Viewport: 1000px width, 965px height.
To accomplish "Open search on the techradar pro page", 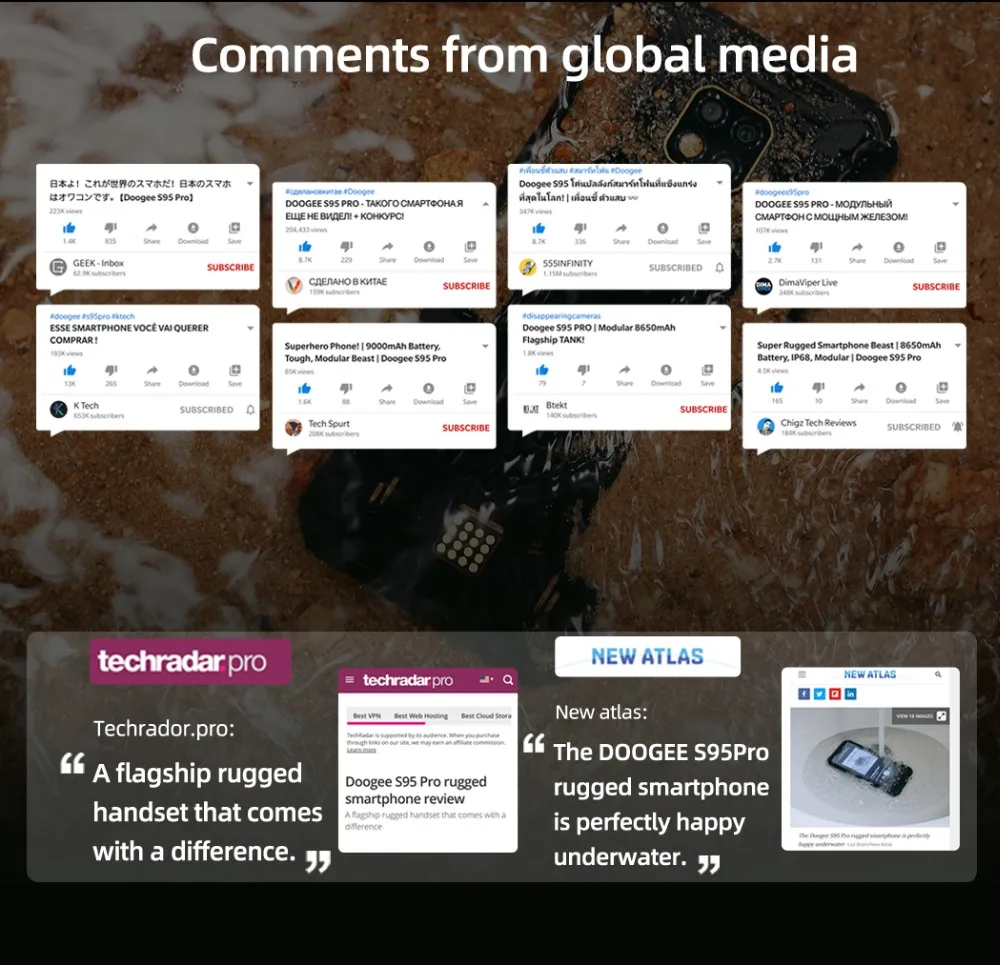I will pyautogui.click(x=508, y=680).
